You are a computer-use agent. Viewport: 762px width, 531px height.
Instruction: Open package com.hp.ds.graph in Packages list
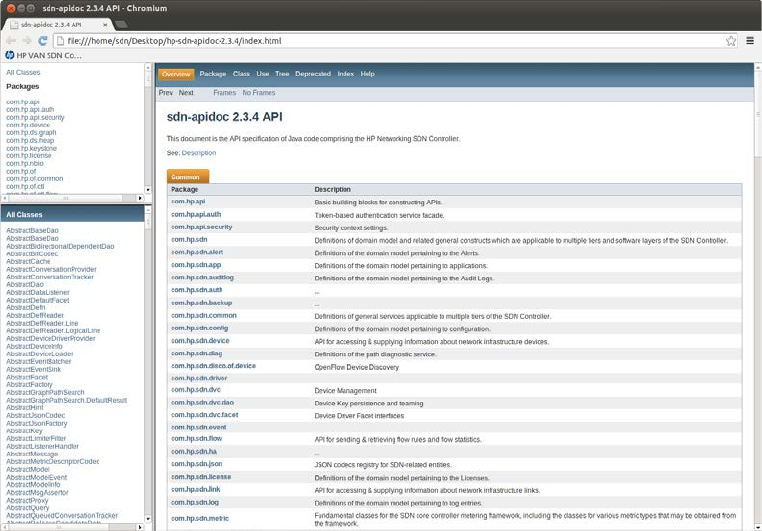(31, 132)
